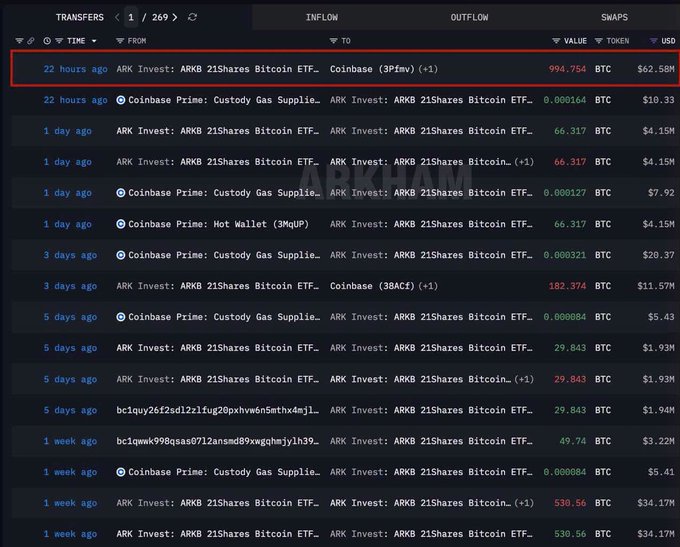Switch to the OUTFLOW tab
The width and height of the screenshot is (680, 547).
tap(469, 17)
